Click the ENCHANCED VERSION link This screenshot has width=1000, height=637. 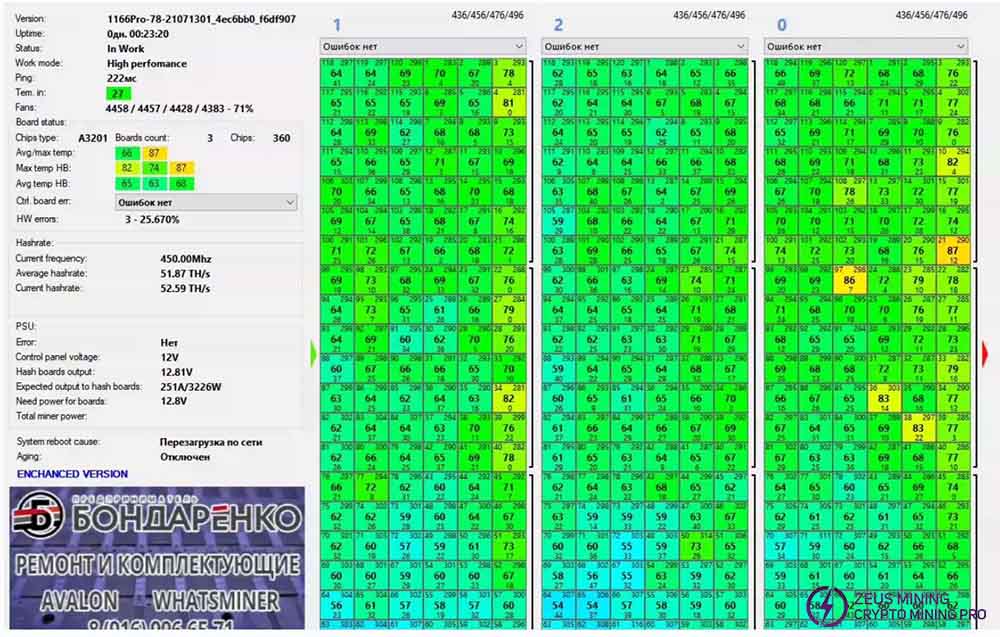click(x=72, y=474)
